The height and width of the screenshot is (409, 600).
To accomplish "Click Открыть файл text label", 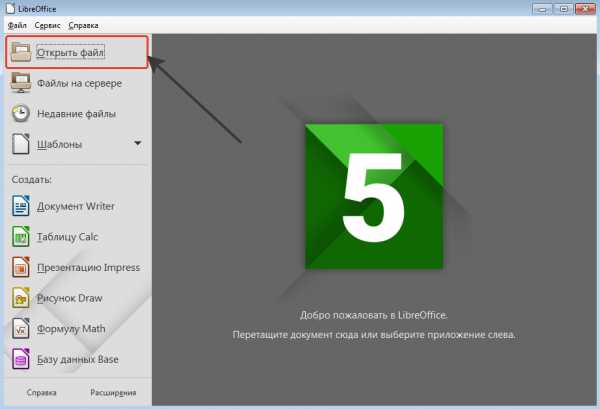I will (70, 52).
